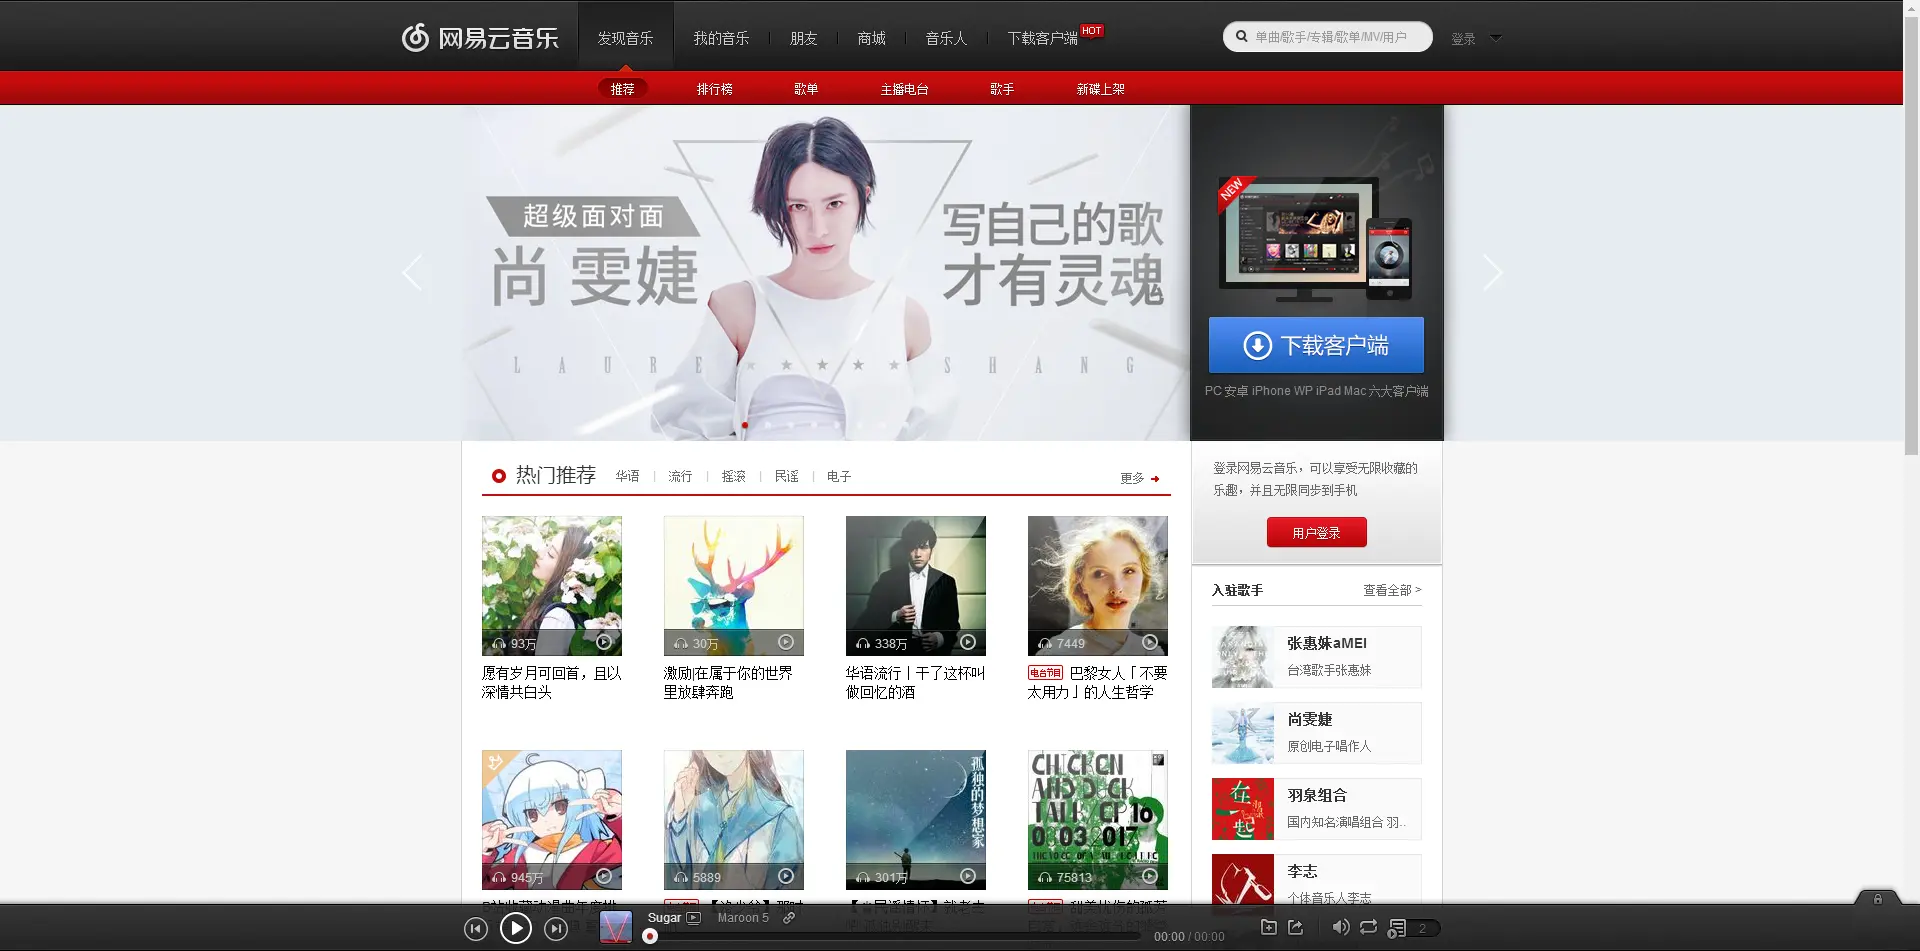1920x951 pixels.
Task: Click the search magnifier icon
Action: click(1241, 37)
